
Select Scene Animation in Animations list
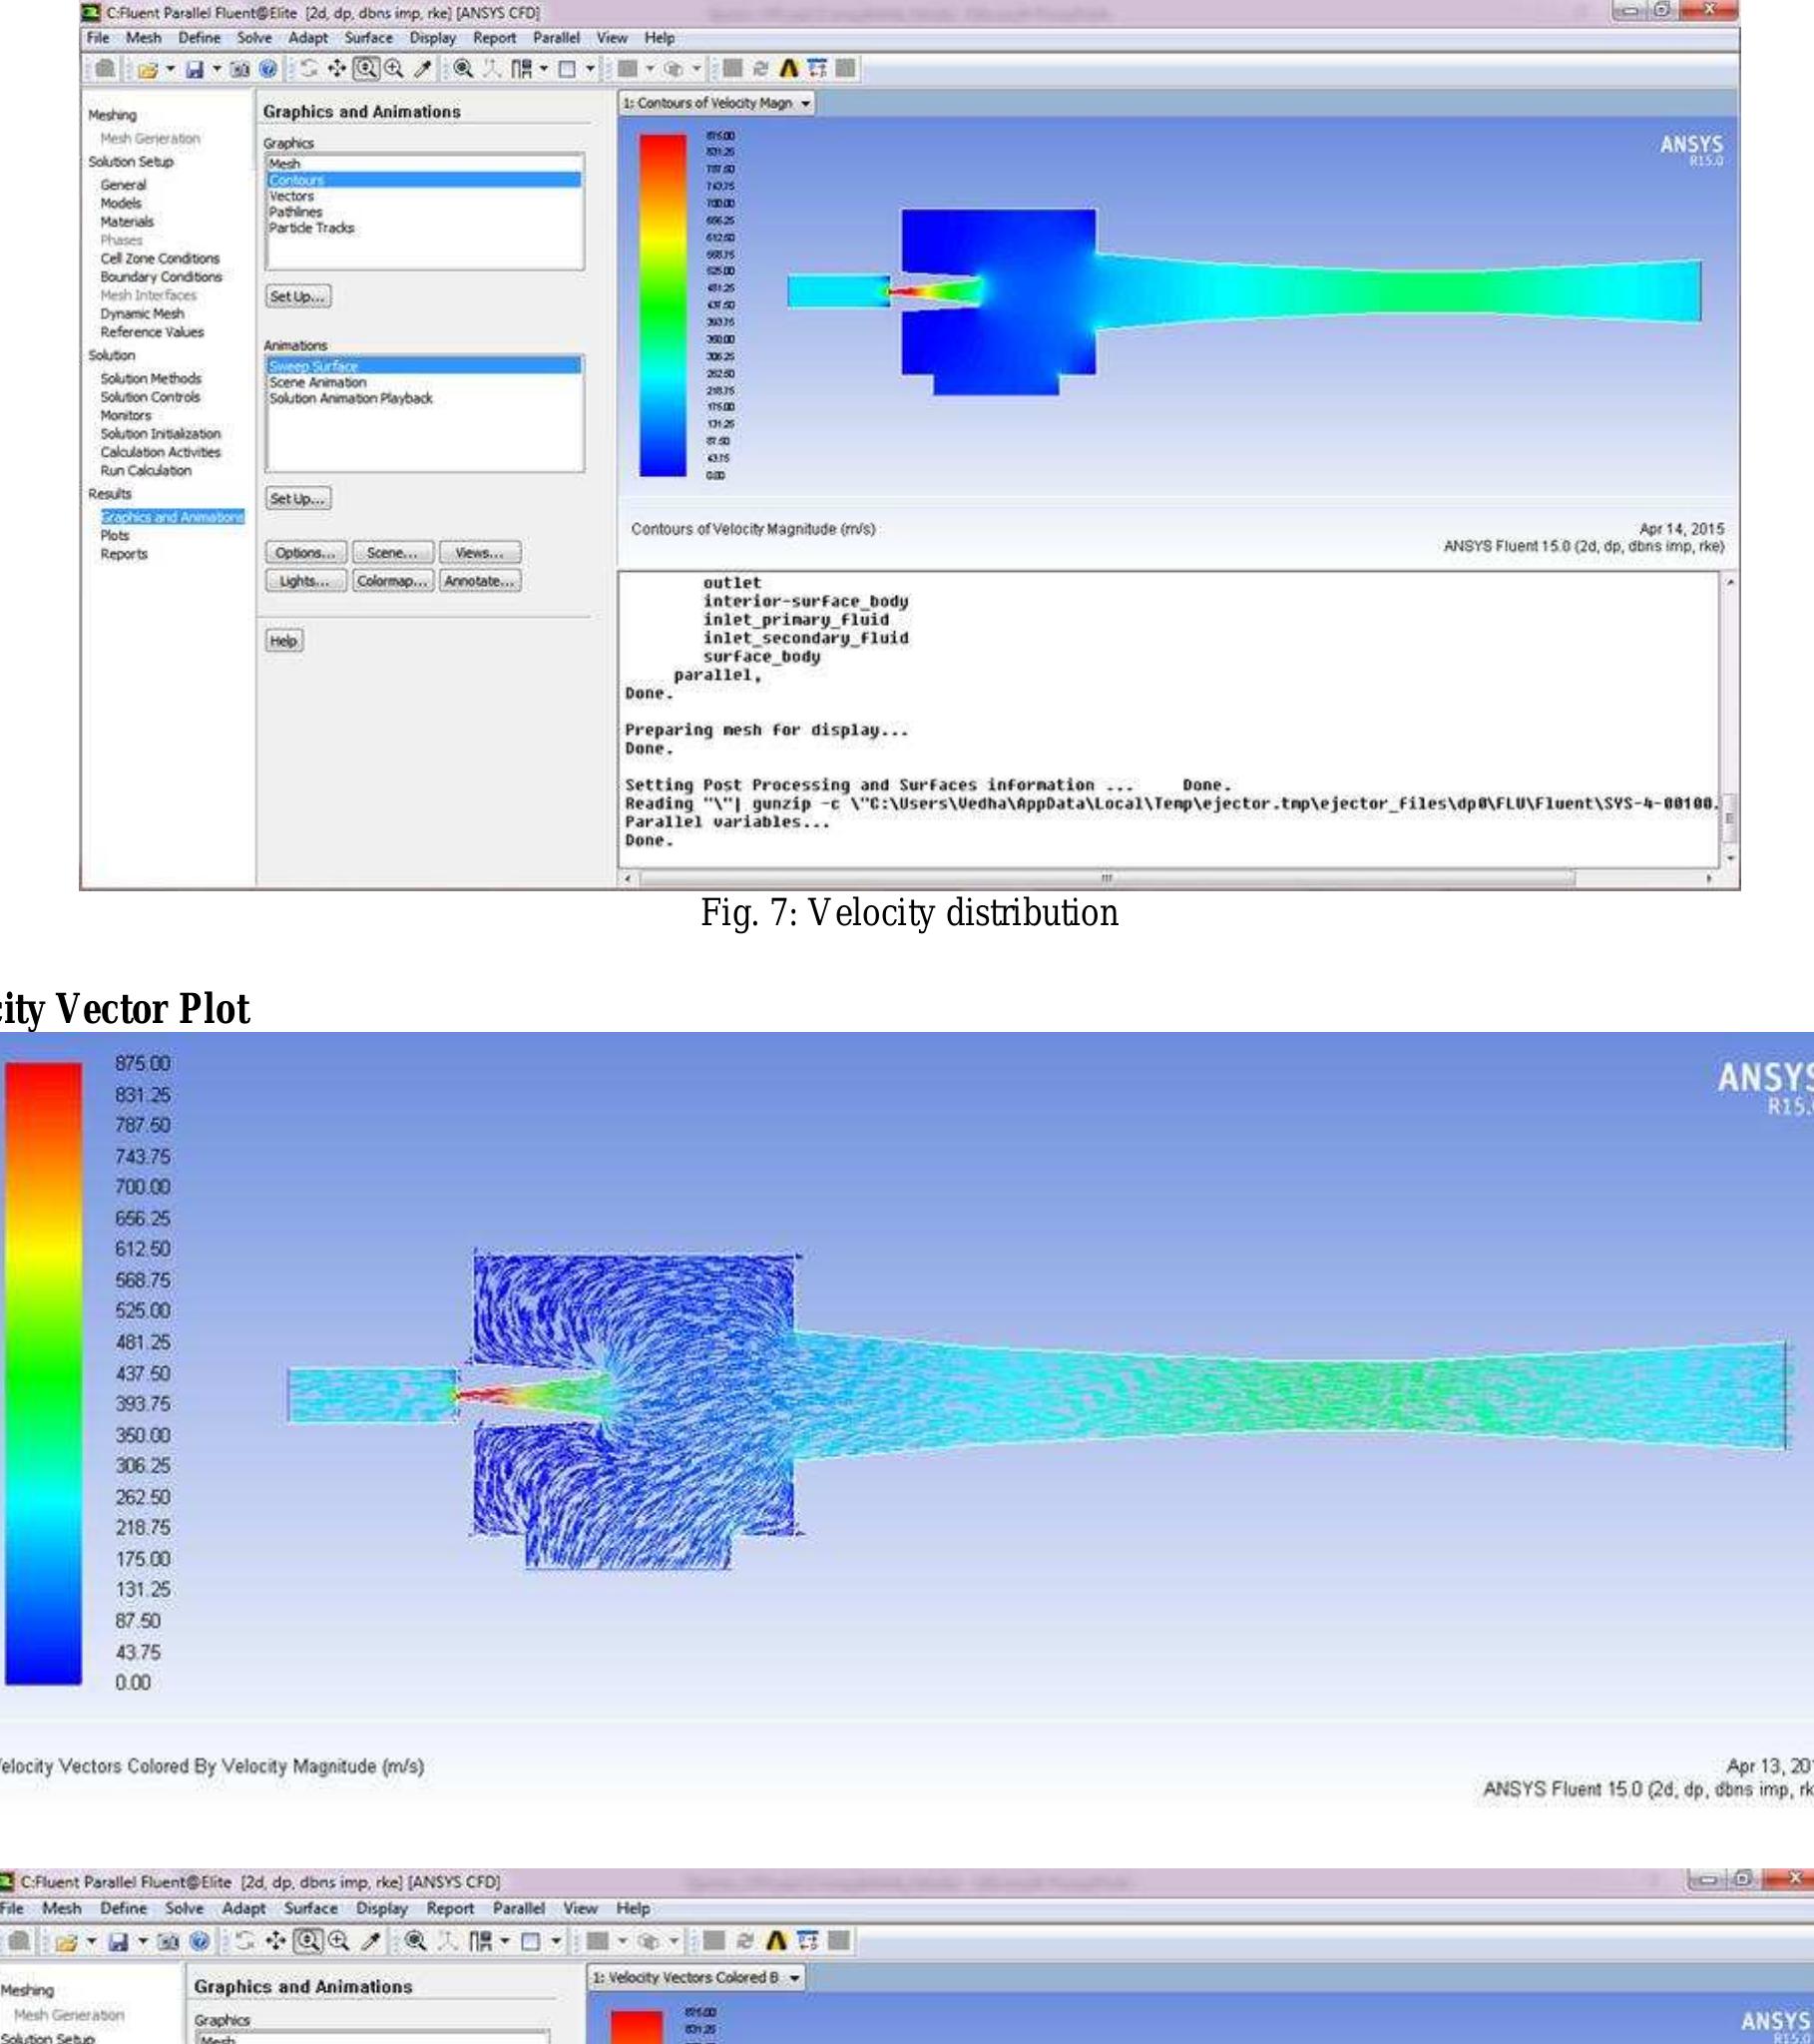pyautogui.click(x=317, y=382)
